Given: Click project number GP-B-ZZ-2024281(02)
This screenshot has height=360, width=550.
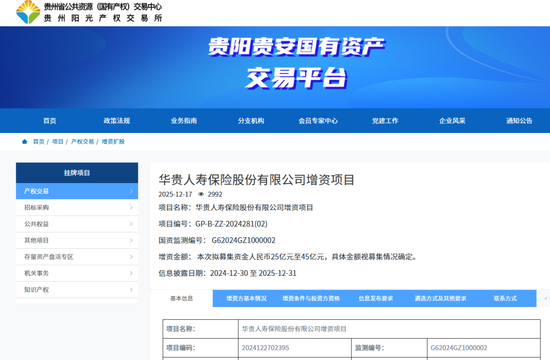Looking at the screenshot, I should (x=231, y=224).
